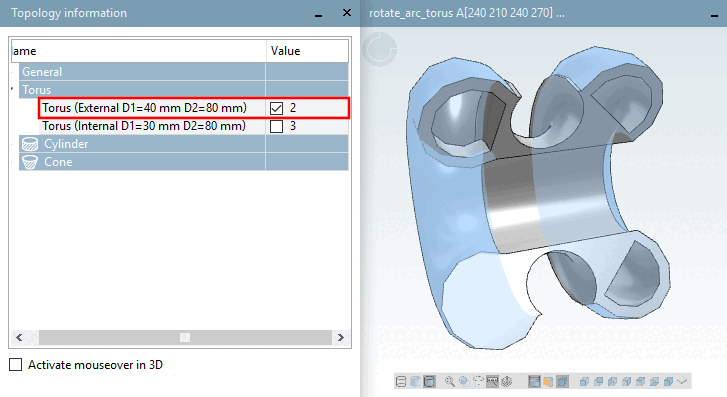Click the horizontal scrollbar thumb
The image size is (727, 397).
click(185, 337)
